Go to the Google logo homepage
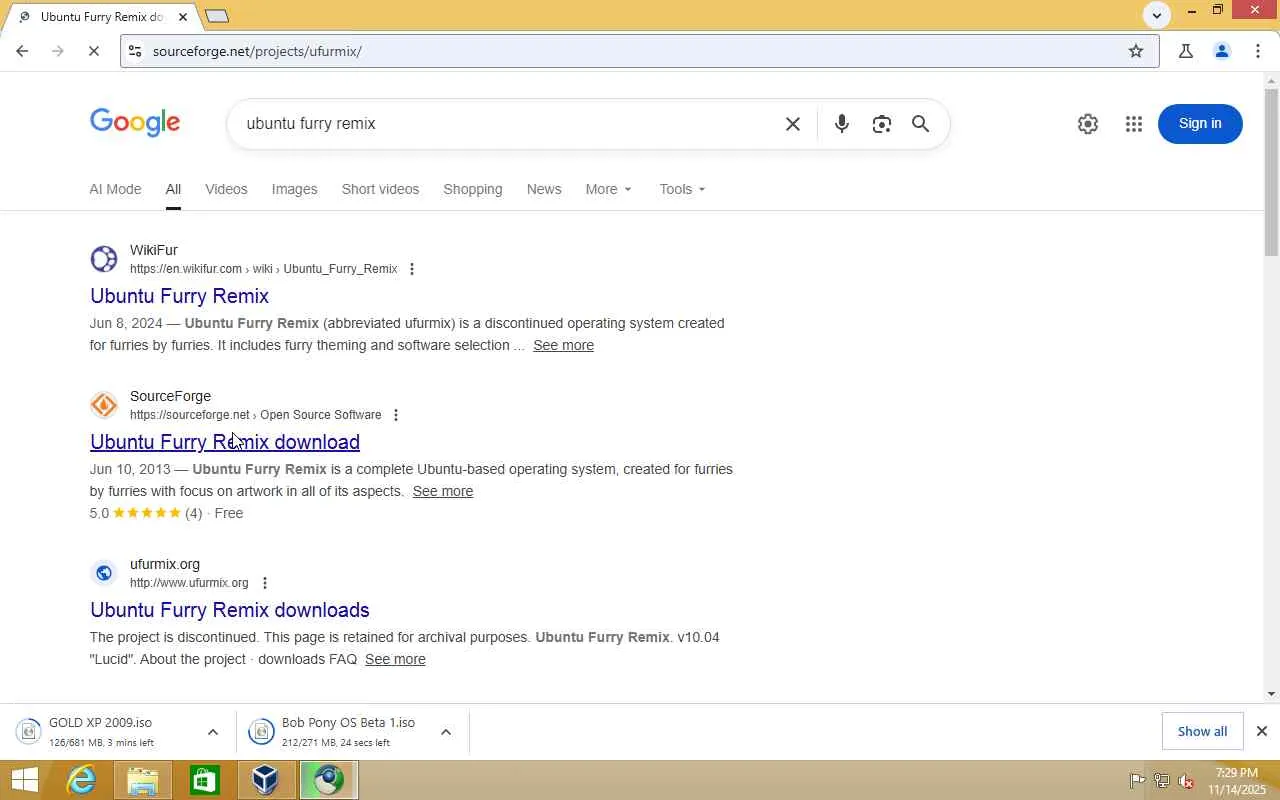The width and height of the screenshot is (1280, 800). (135, 123)
